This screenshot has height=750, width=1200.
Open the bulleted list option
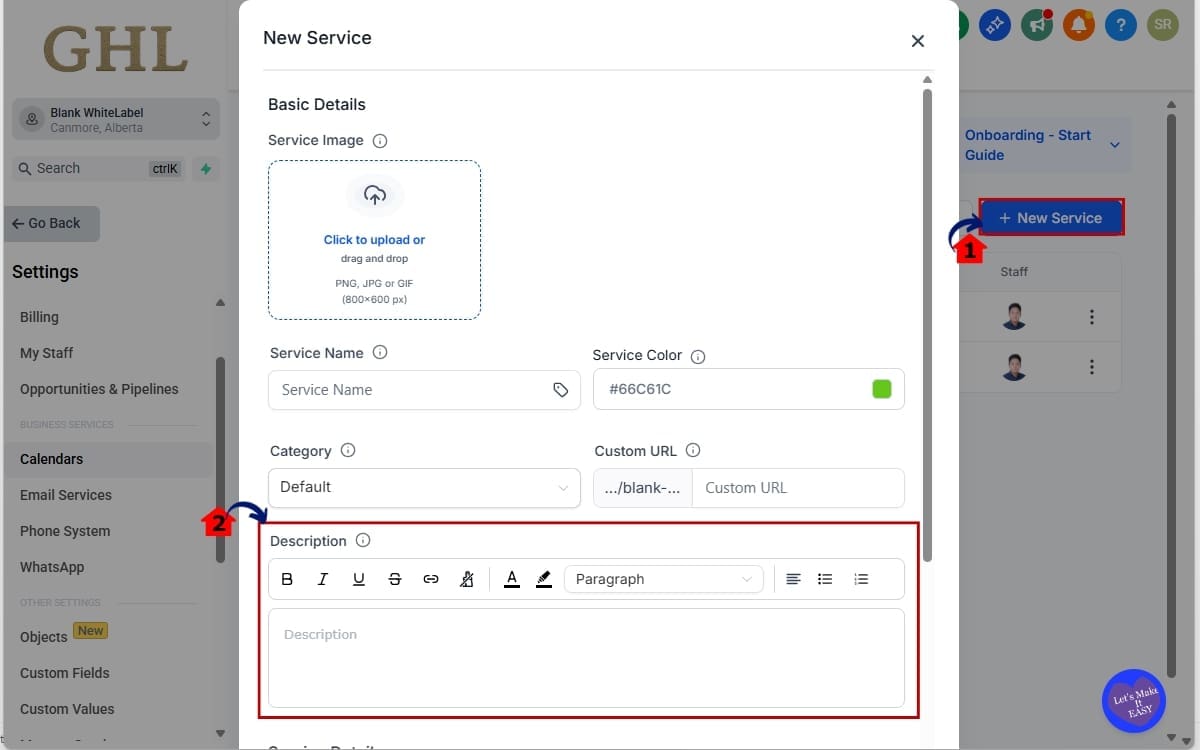tap(825, 578)
